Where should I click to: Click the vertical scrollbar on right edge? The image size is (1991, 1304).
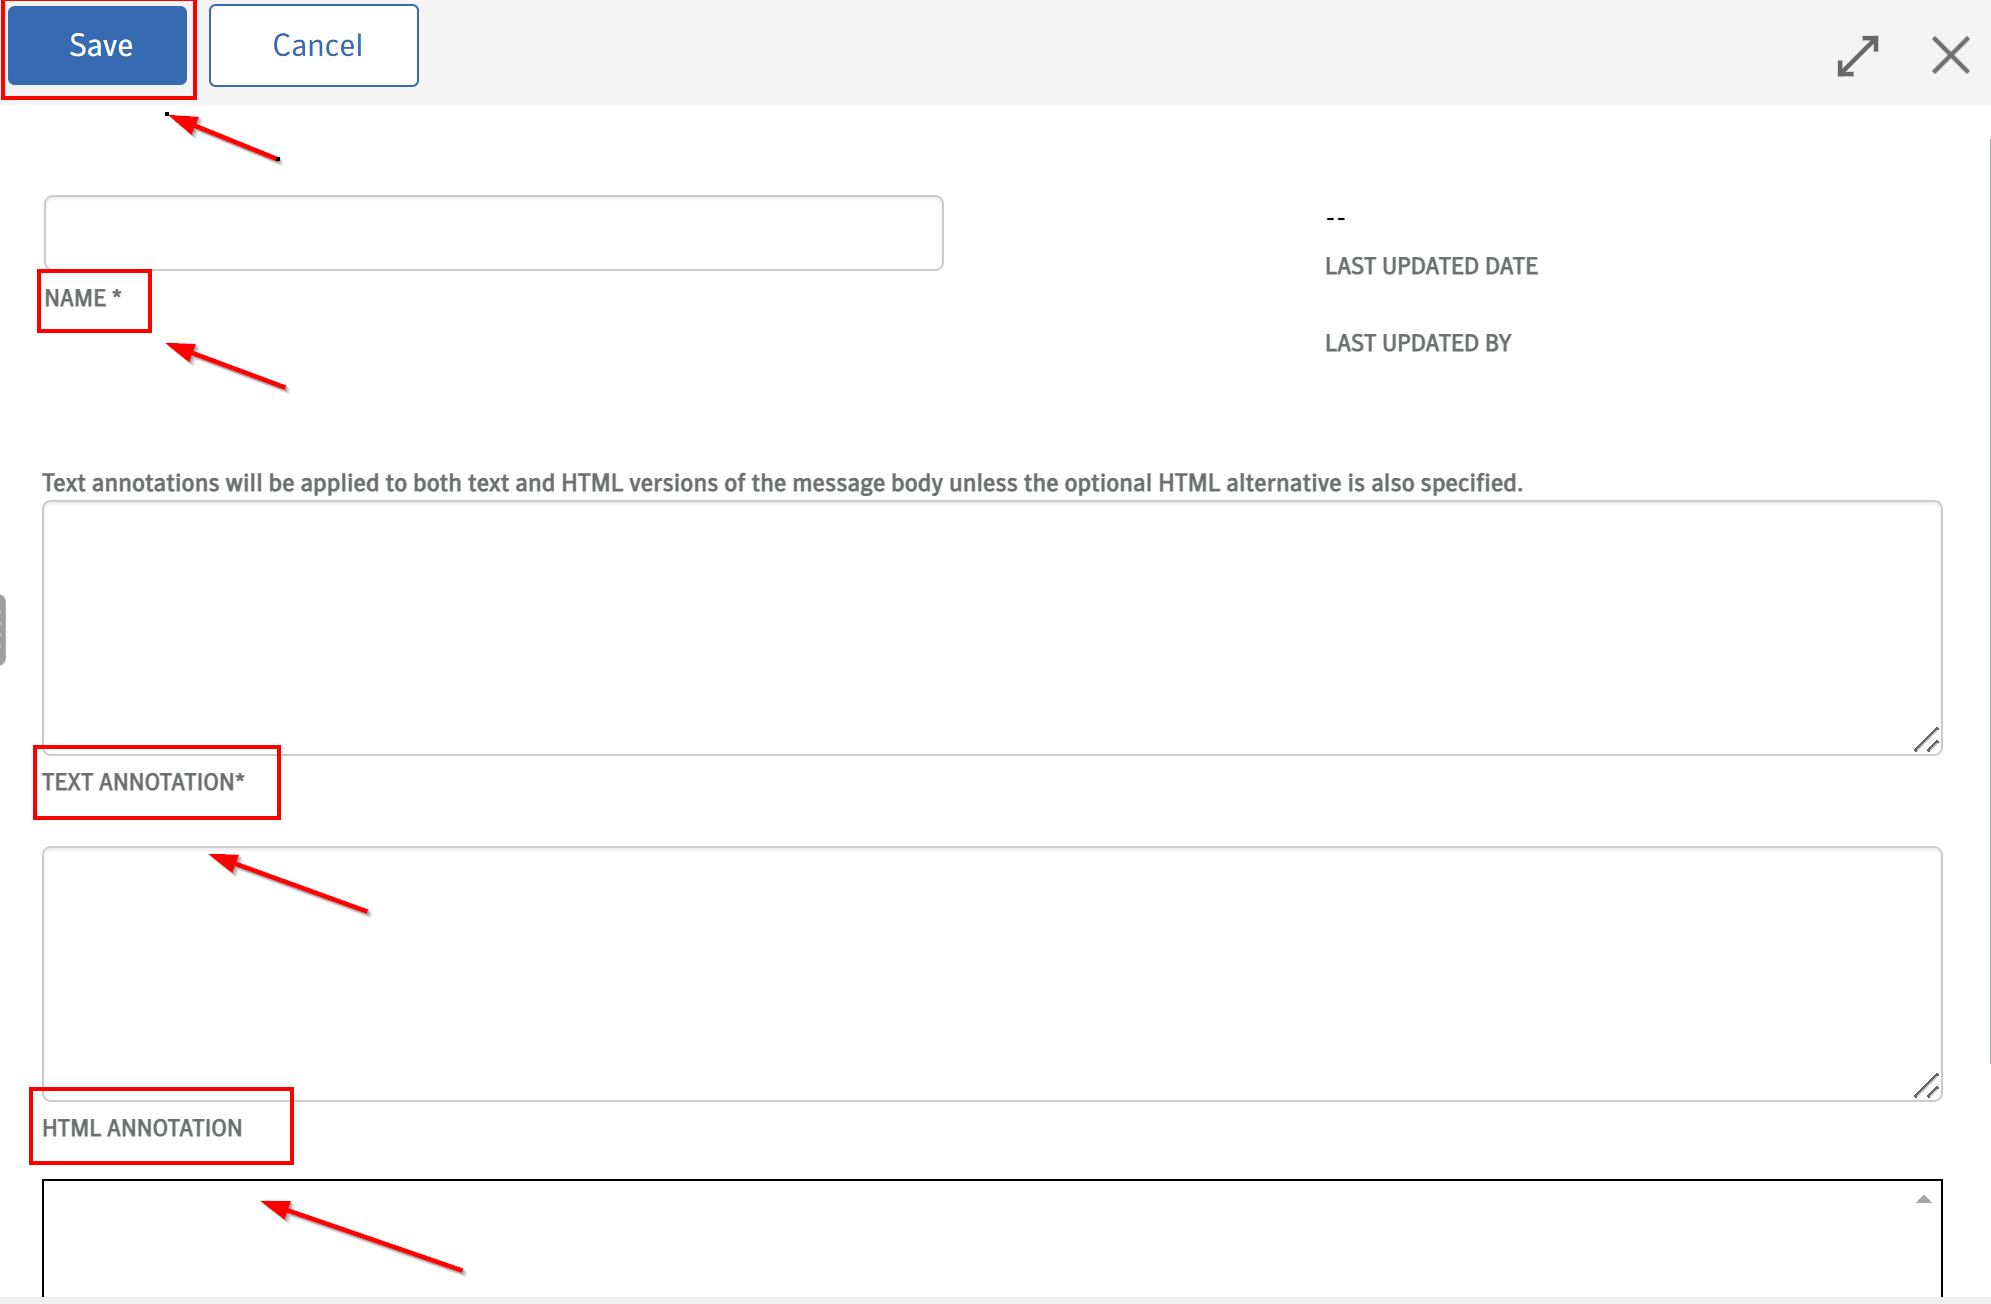click(1988, 600)
